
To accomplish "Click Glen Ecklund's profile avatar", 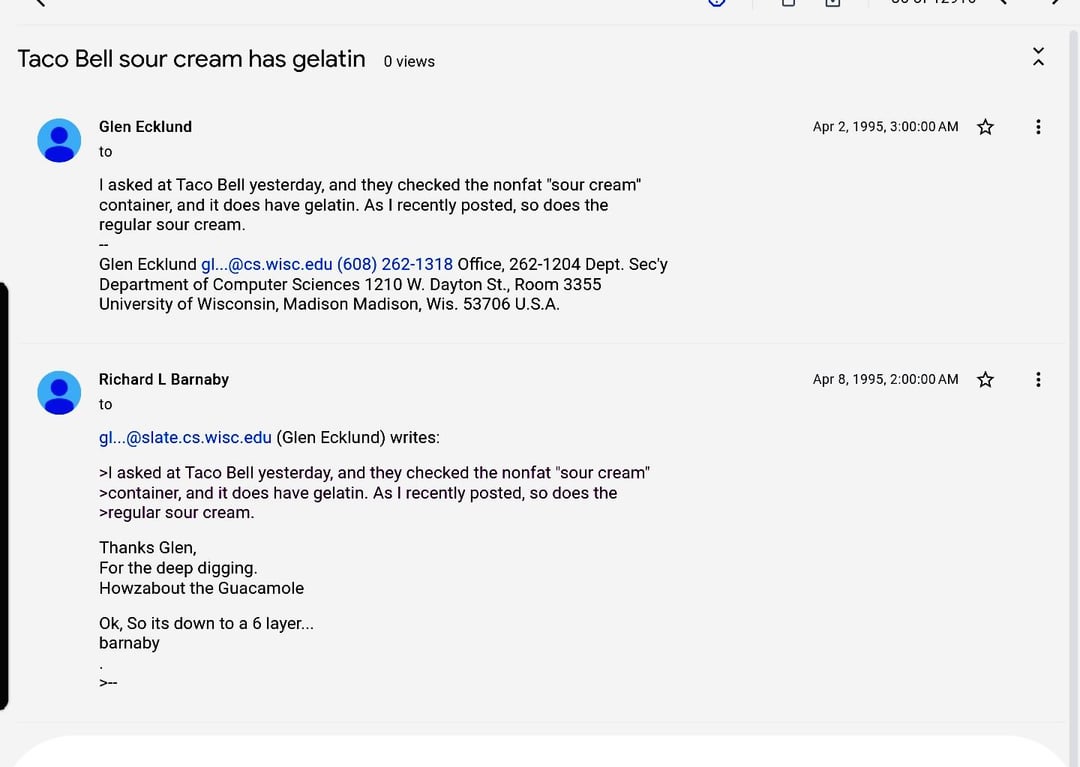I will pos(59,140).
